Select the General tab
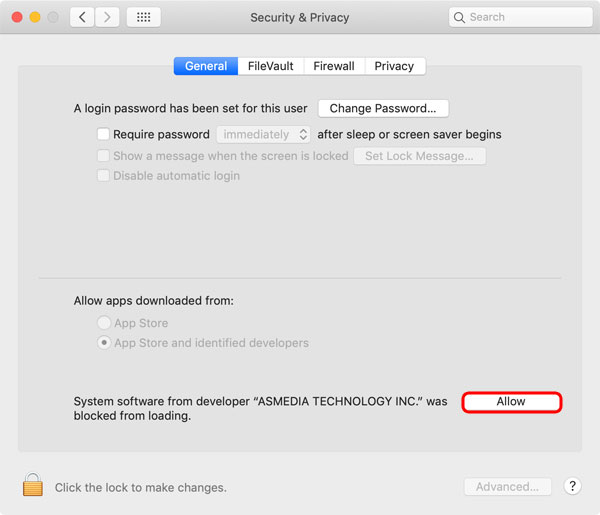Viewport: 600px width, 515px height. click(206, 66)
